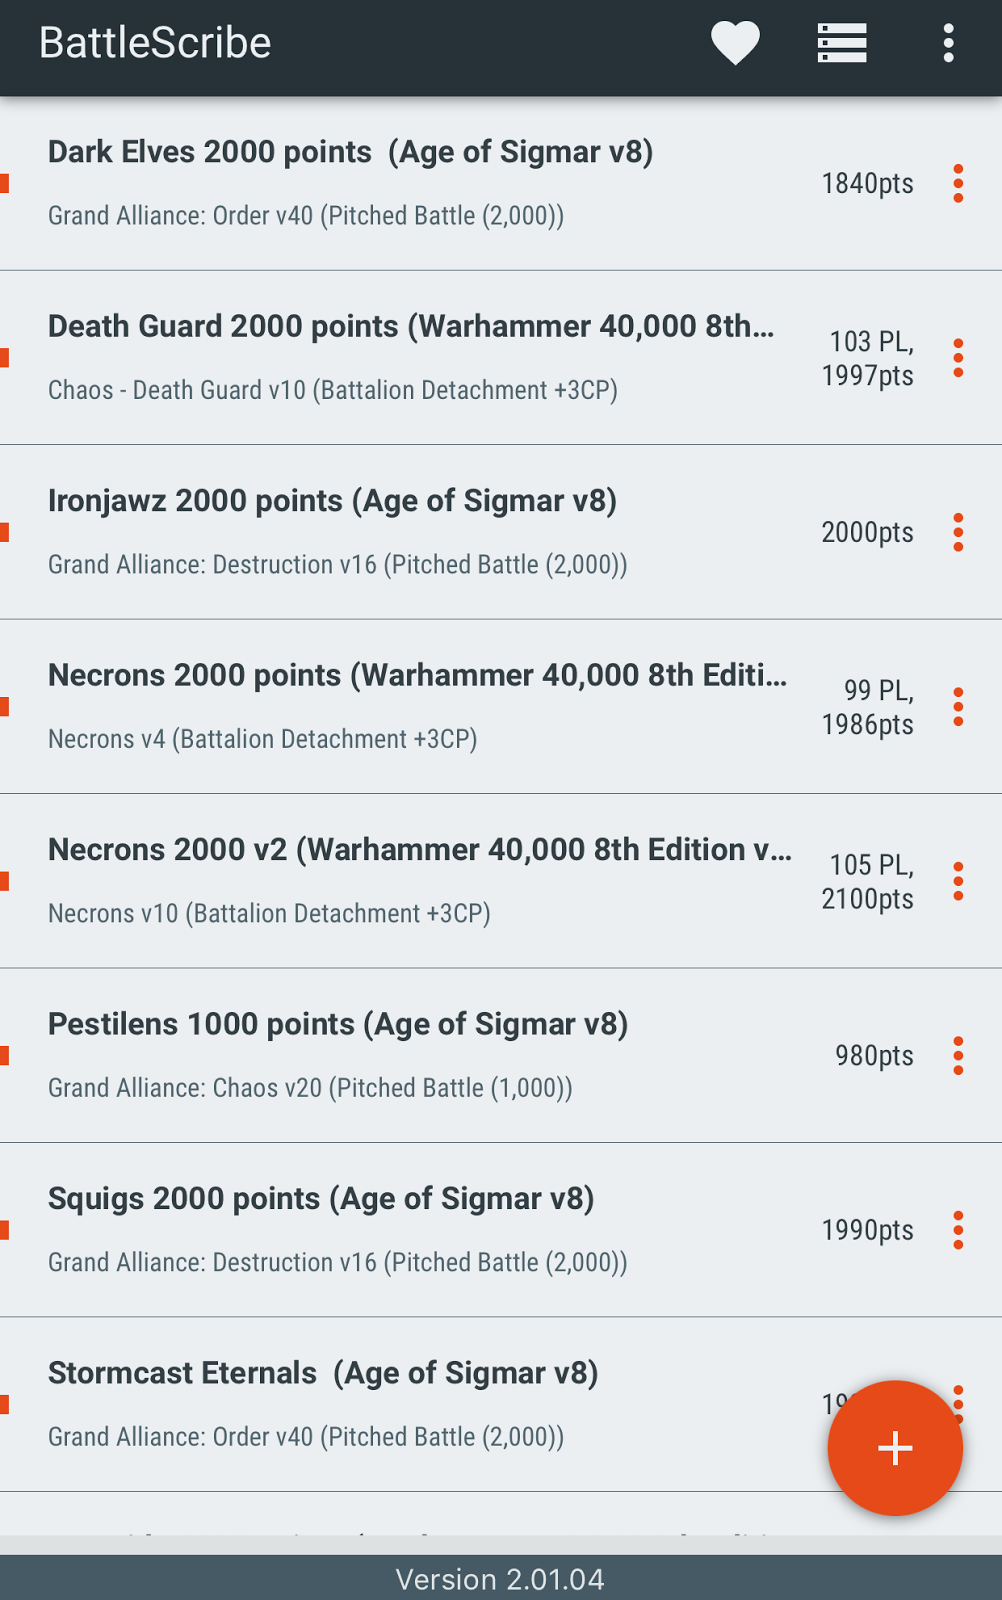Click the Version 2.01.04 status bar
This screenshot has height=1600, width=1002.
tap(500, 1578)
